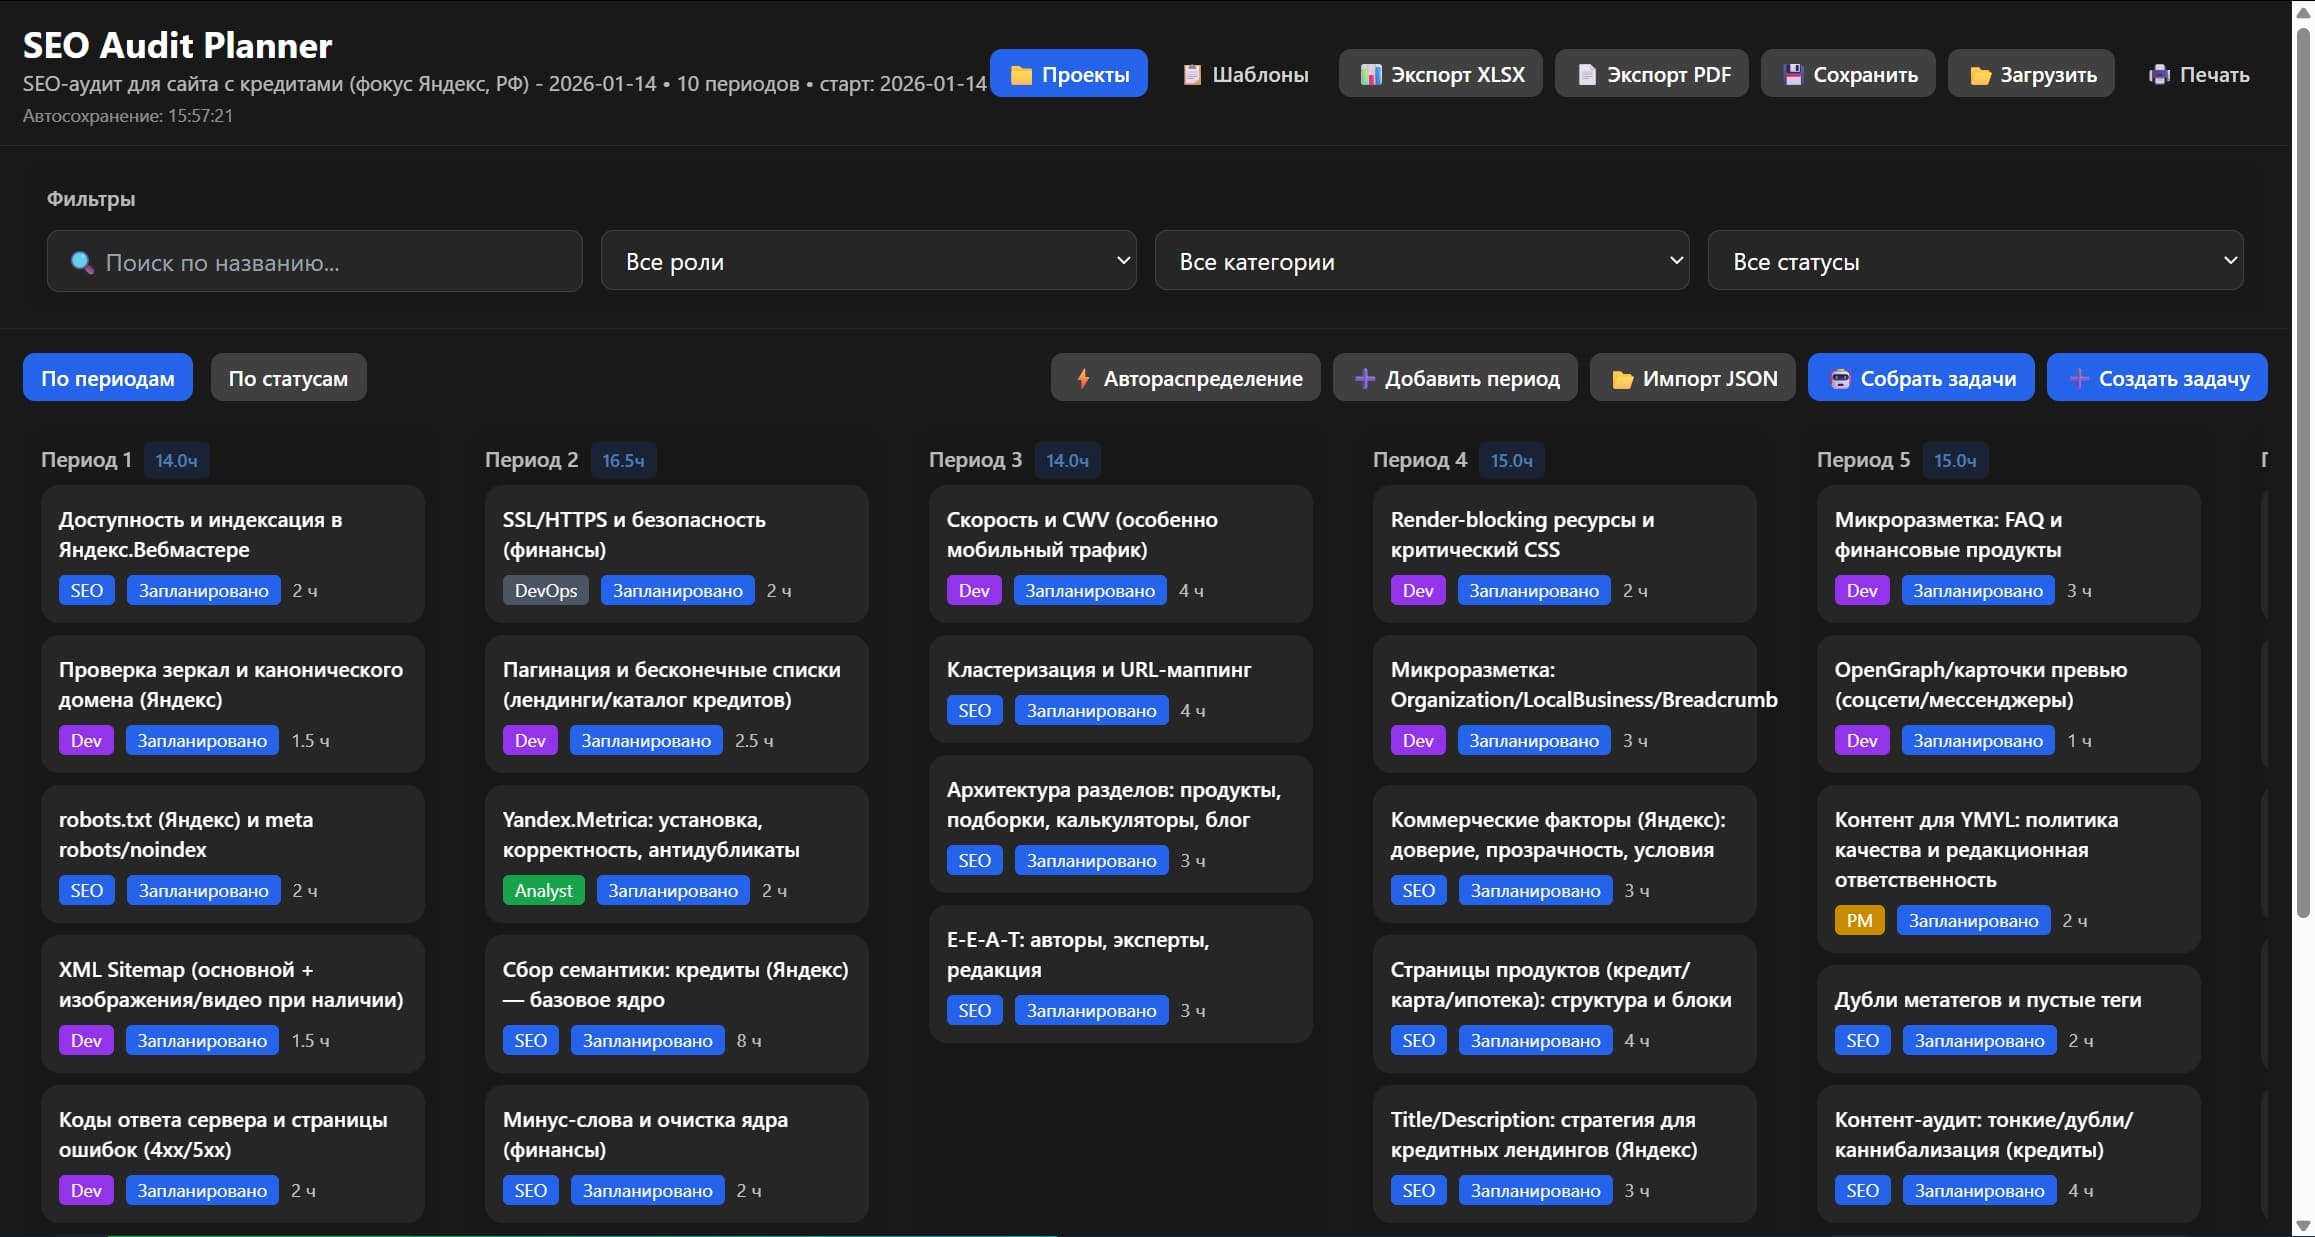Click the Поиск по названию search field
This screenshot has width=2315, height=1237.
coord(313,261)
